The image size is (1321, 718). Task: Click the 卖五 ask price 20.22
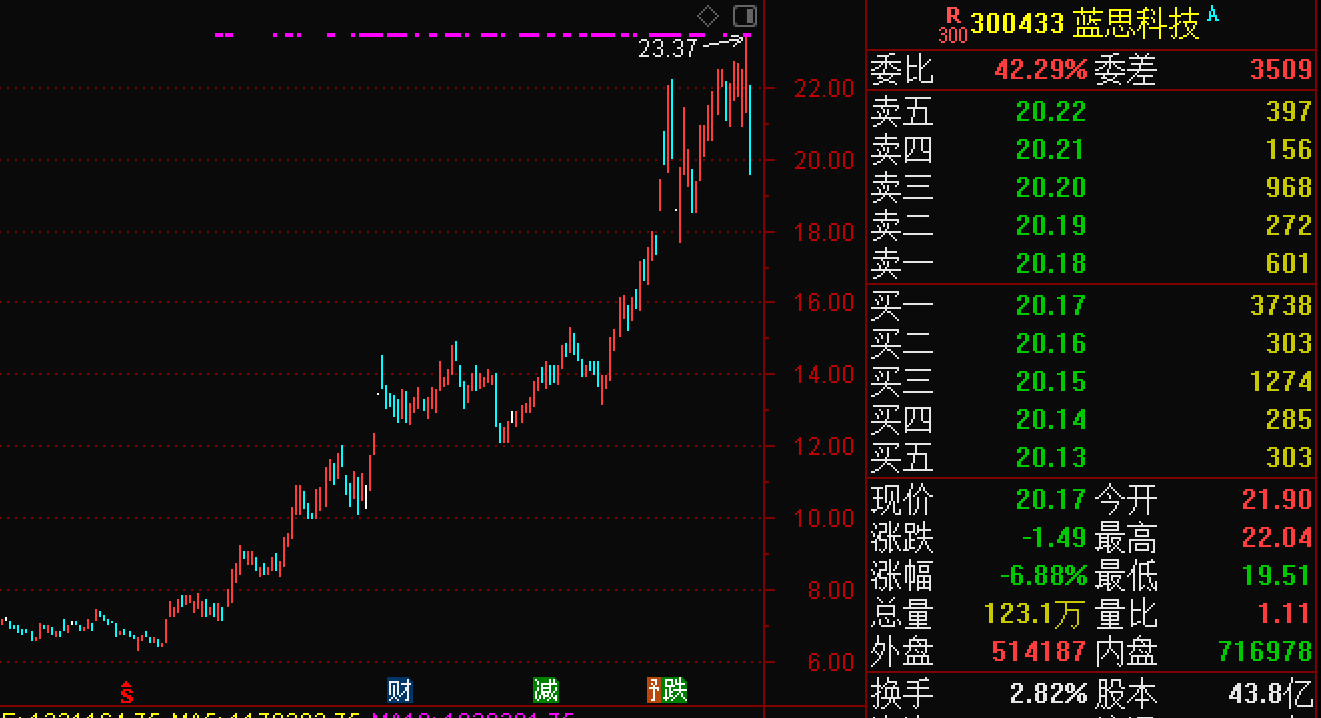point(1050,112)
